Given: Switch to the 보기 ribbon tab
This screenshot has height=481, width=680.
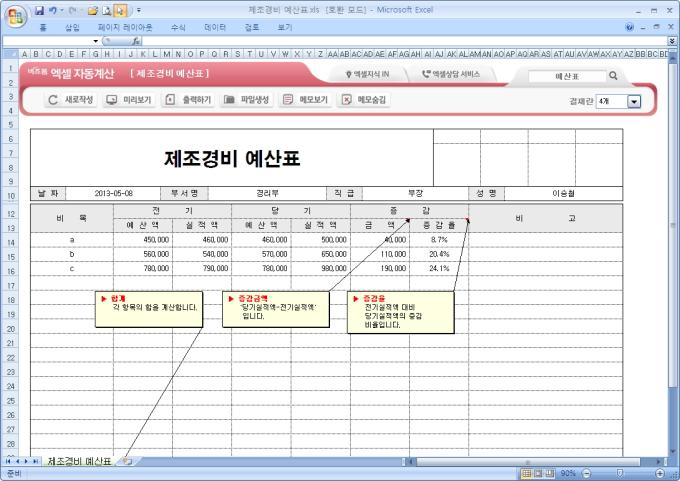Looking at the screenshot, I should tap(284, 27).
